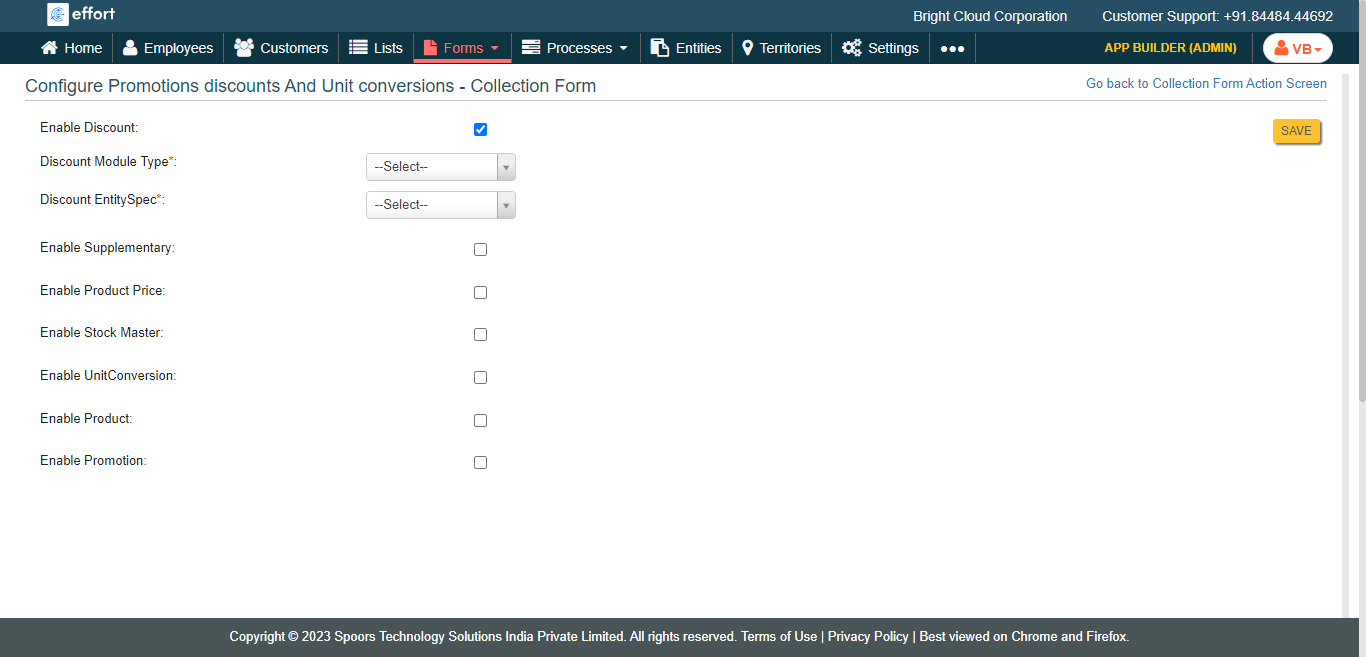The width and height of the screenshot is (1366, 657).
Task: Open the three-dots more menu
Action: [x=952, y=48]
